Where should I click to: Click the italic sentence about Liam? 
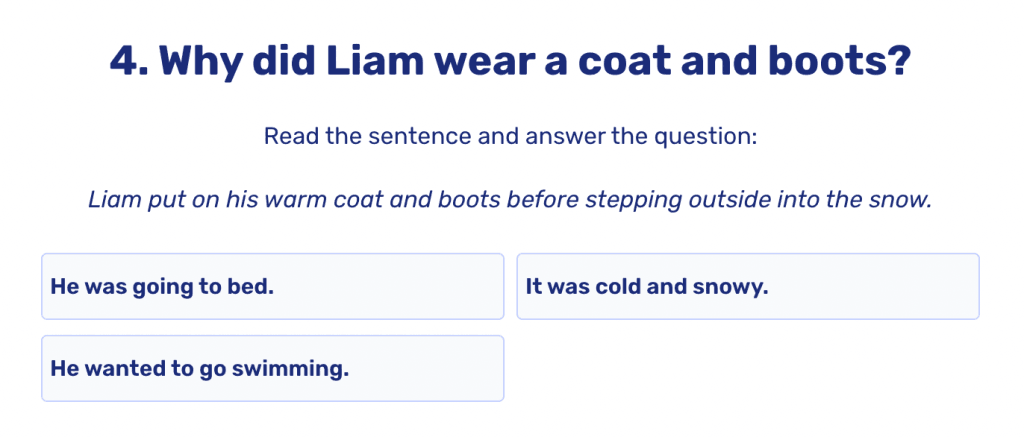[x=511, y=199]
